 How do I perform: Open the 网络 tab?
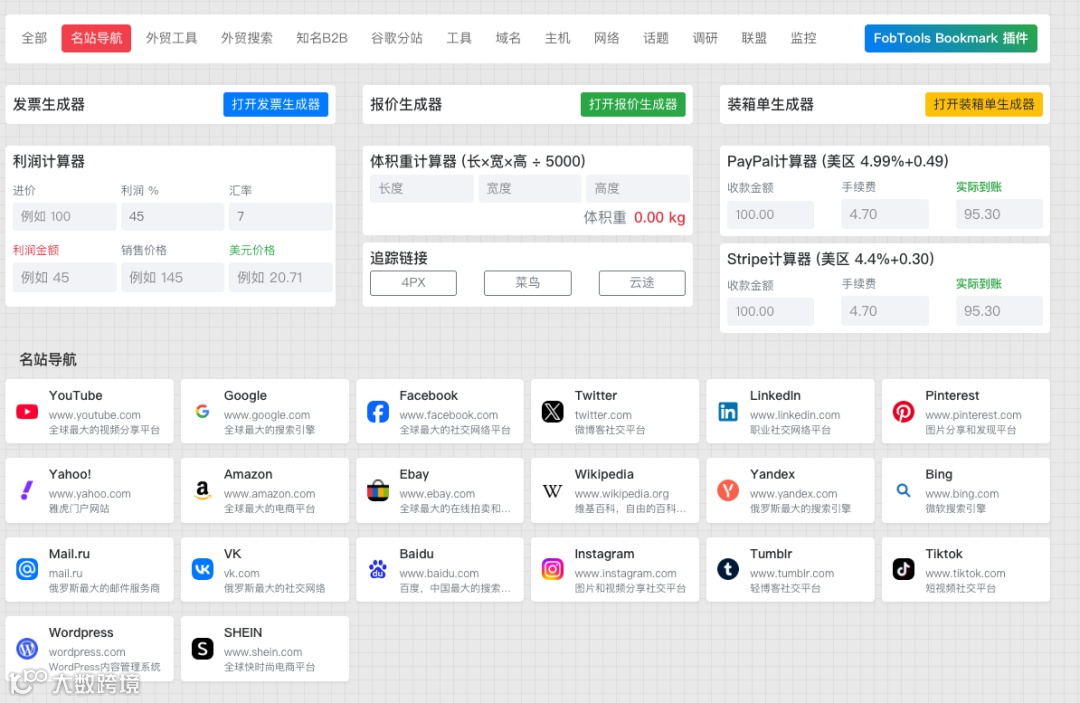pyautogui.click(x=607, y=38)
